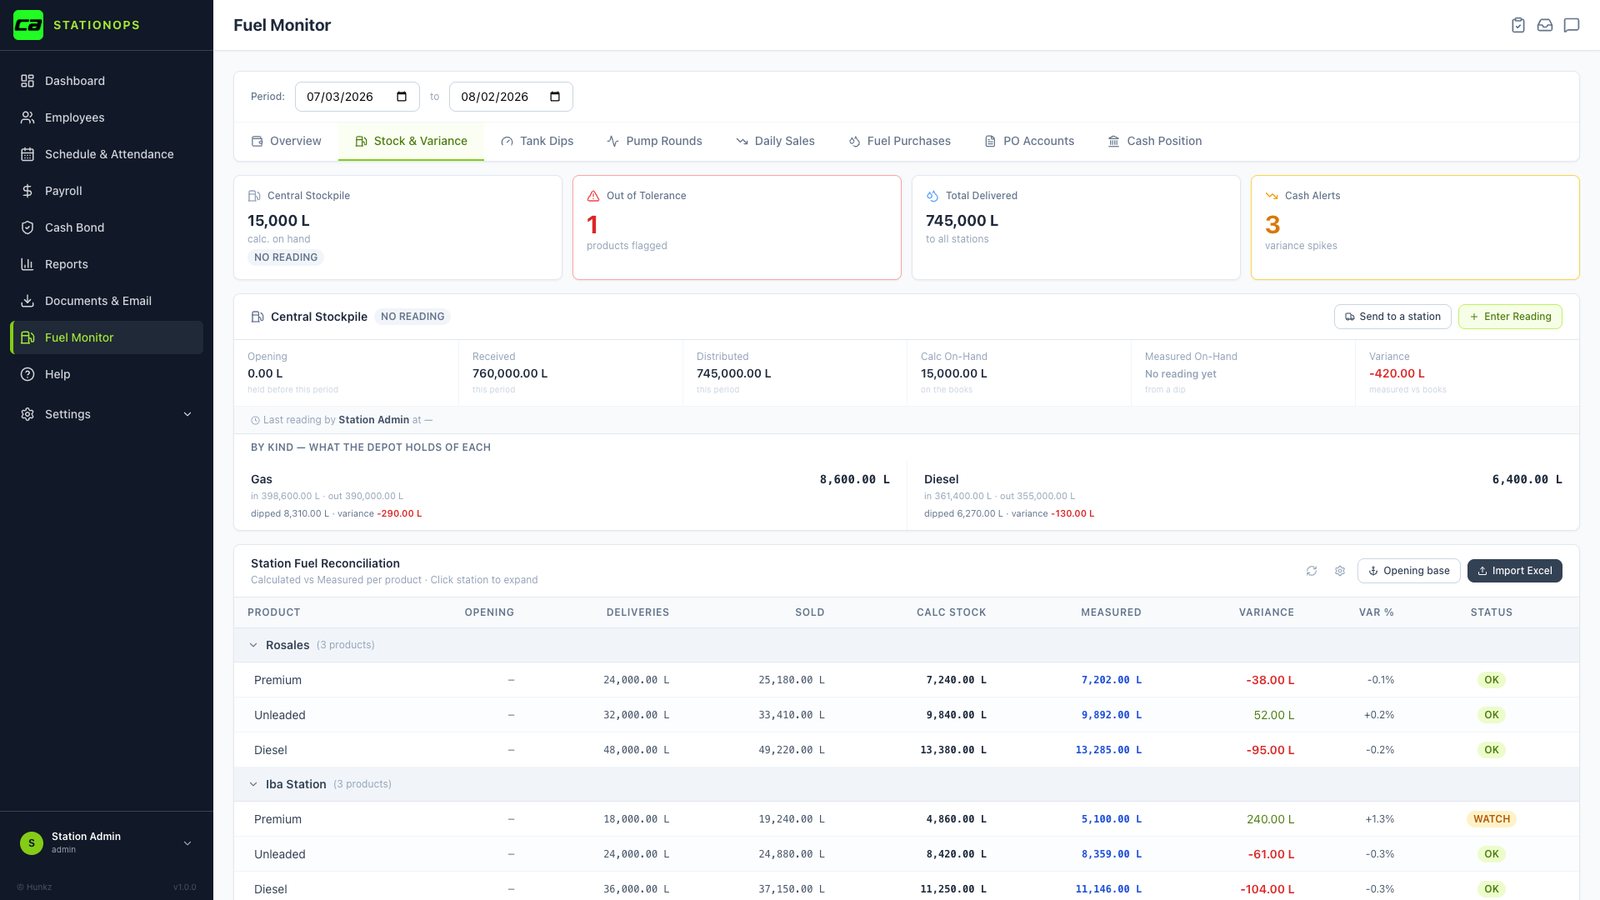Select the Stock & Variance tab
1600x900 pixels.
point(411,141)
